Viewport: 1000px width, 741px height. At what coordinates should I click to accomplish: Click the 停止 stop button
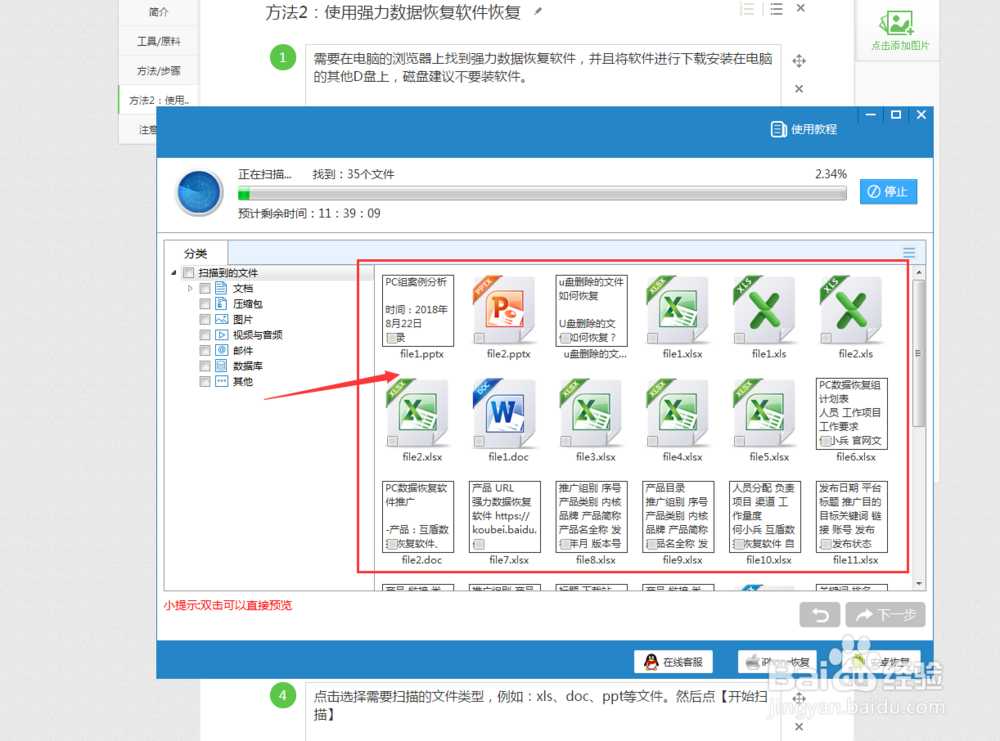tap(888, 191)
